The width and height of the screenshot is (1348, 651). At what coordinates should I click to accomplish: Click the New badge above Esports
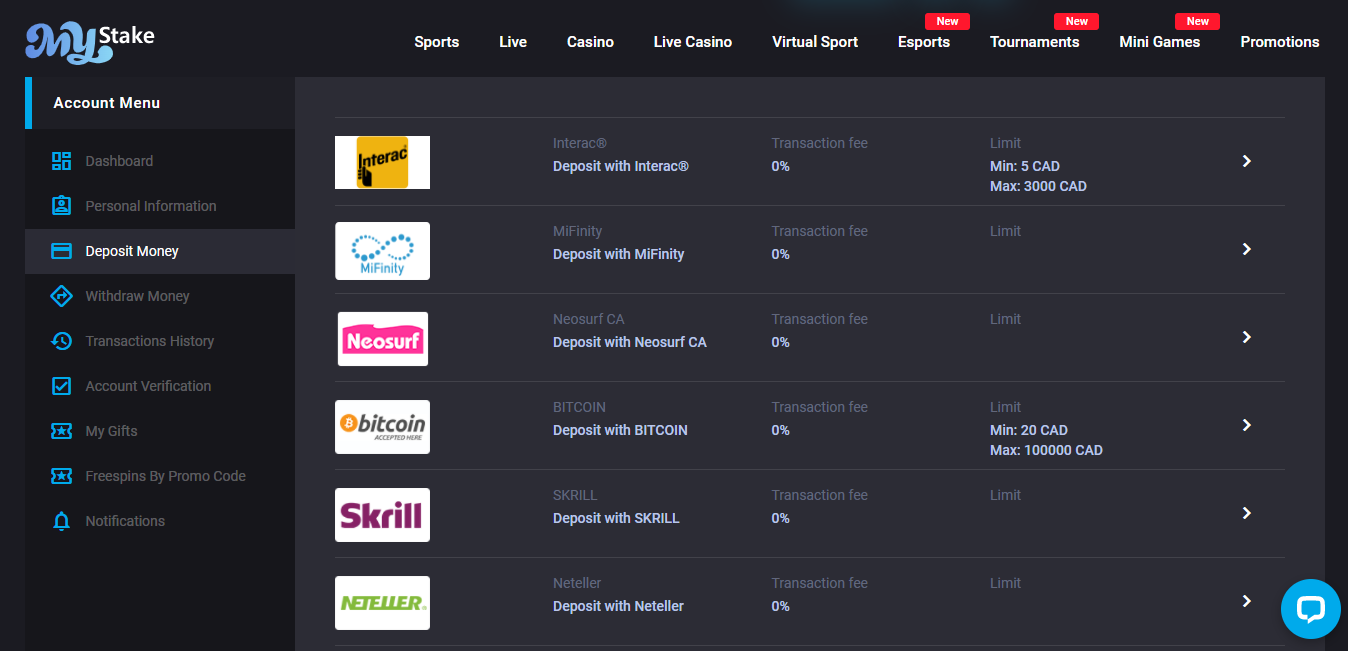coord(947,21)
